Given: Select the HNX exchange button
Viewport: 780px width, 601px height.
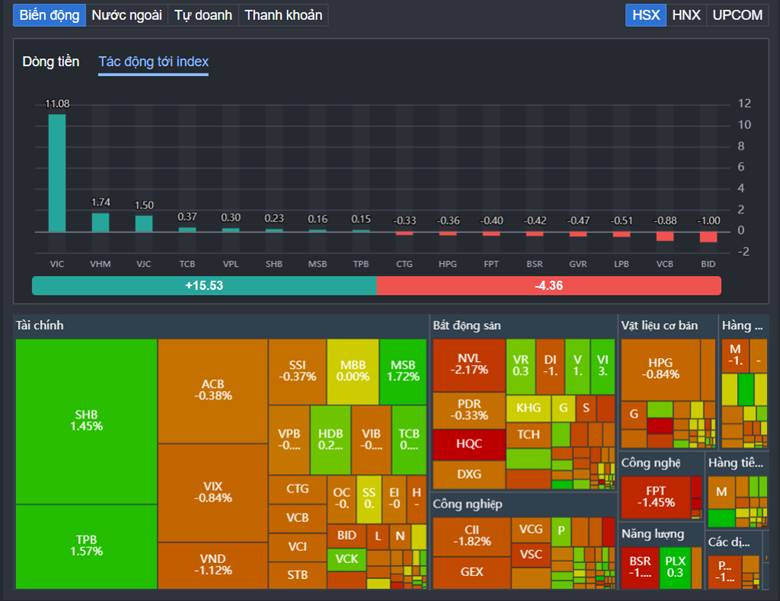Looking at the screenshot, I should (686, 15).
